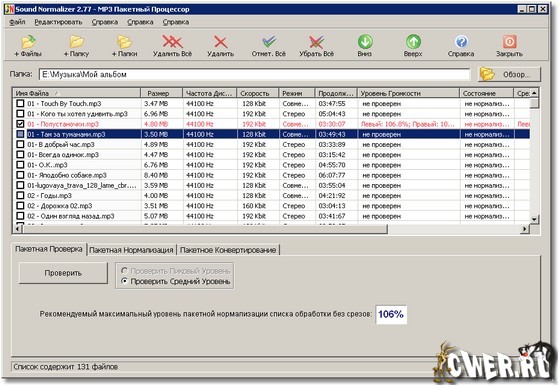Click right arrow of horizontal scrollbar
560x387 pixels.
524,229
